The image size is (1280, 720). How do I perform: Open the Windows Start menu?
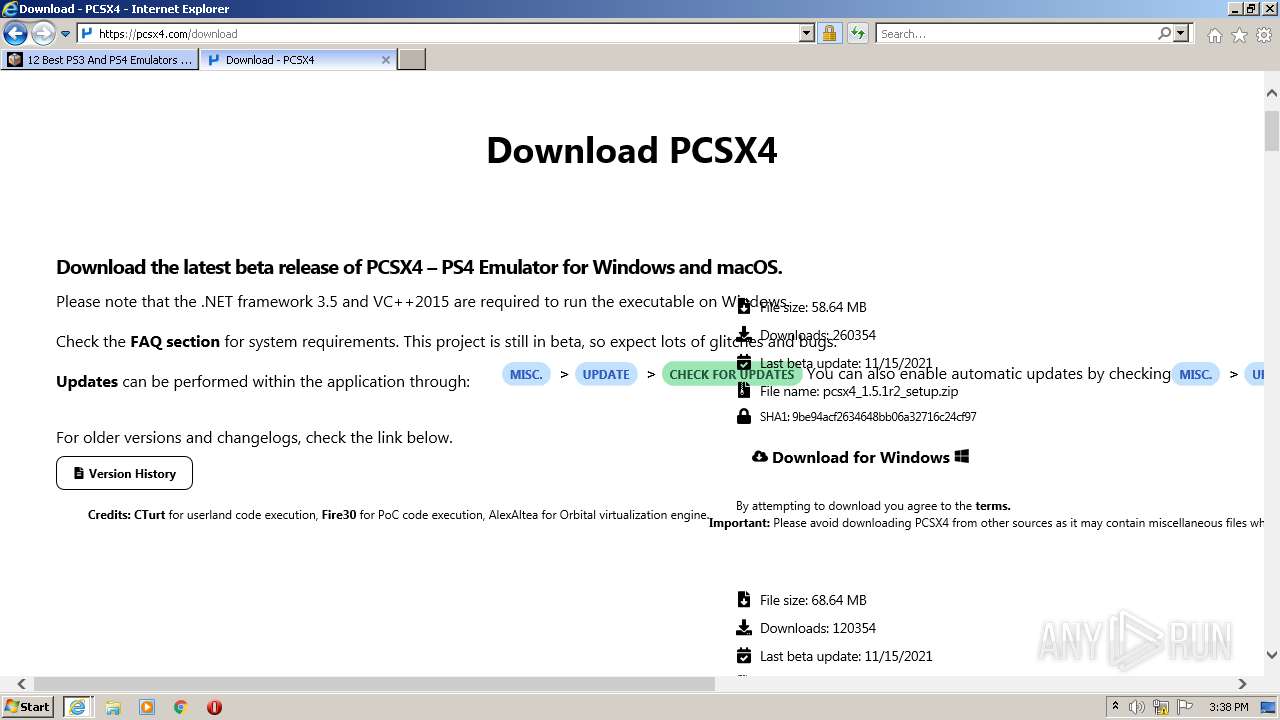(28, 706)
